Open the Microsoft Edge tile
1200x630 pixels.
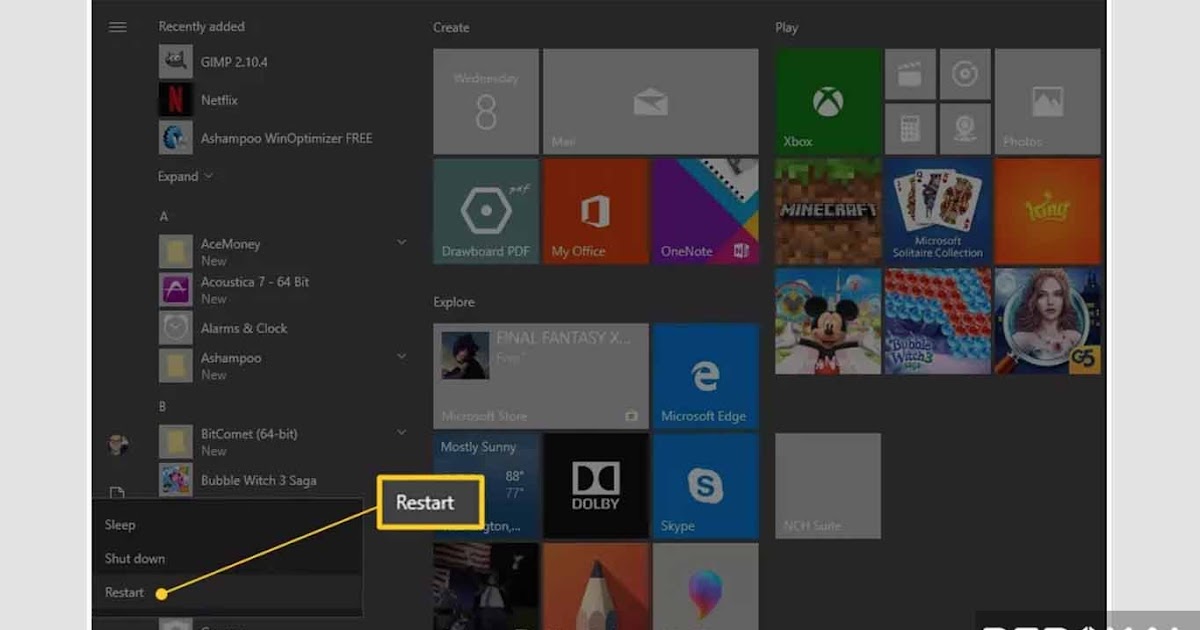[x=706, y=377]
